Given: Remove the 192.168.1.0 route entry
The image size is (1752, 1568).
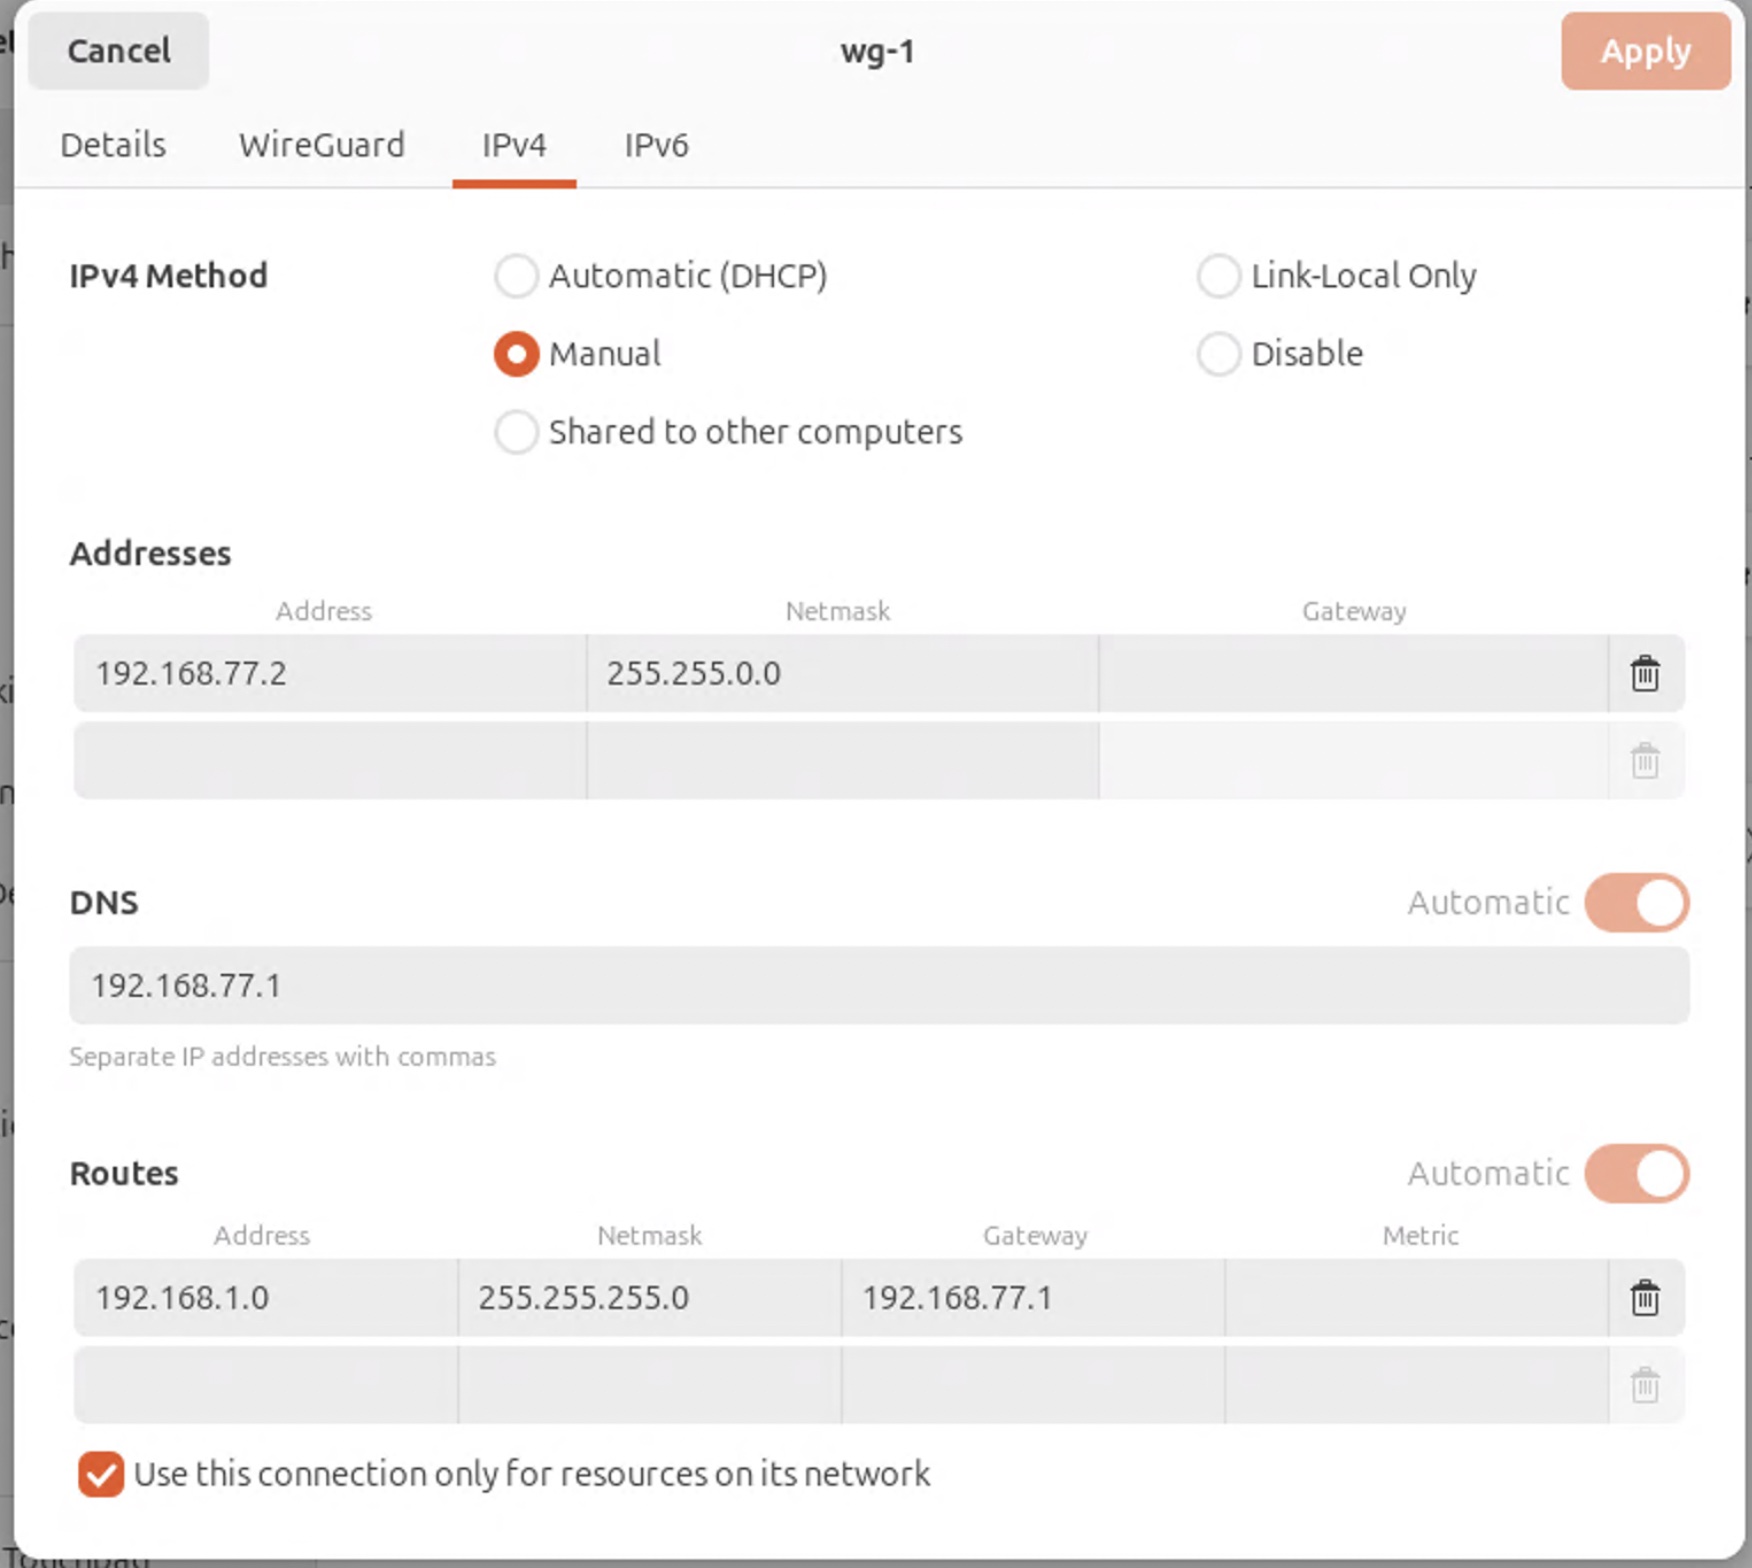Looking at the screenshot, I should click(1644, 1299).
